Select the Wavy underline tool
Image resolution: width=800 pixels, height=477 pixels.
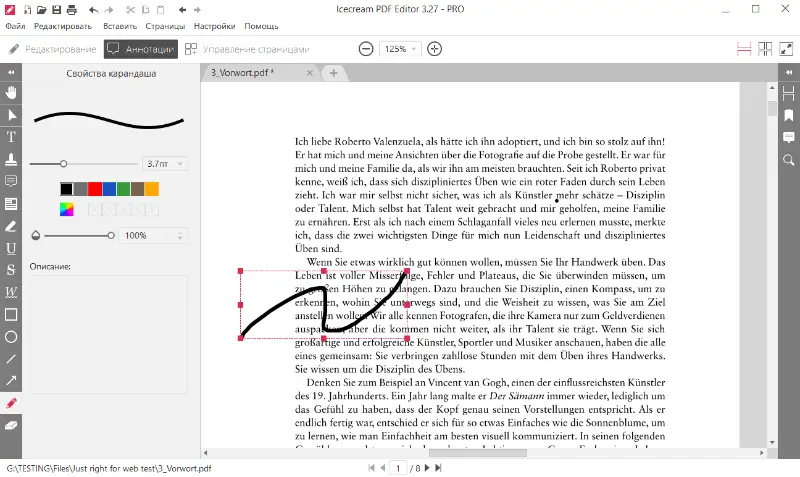pos(11,292)
